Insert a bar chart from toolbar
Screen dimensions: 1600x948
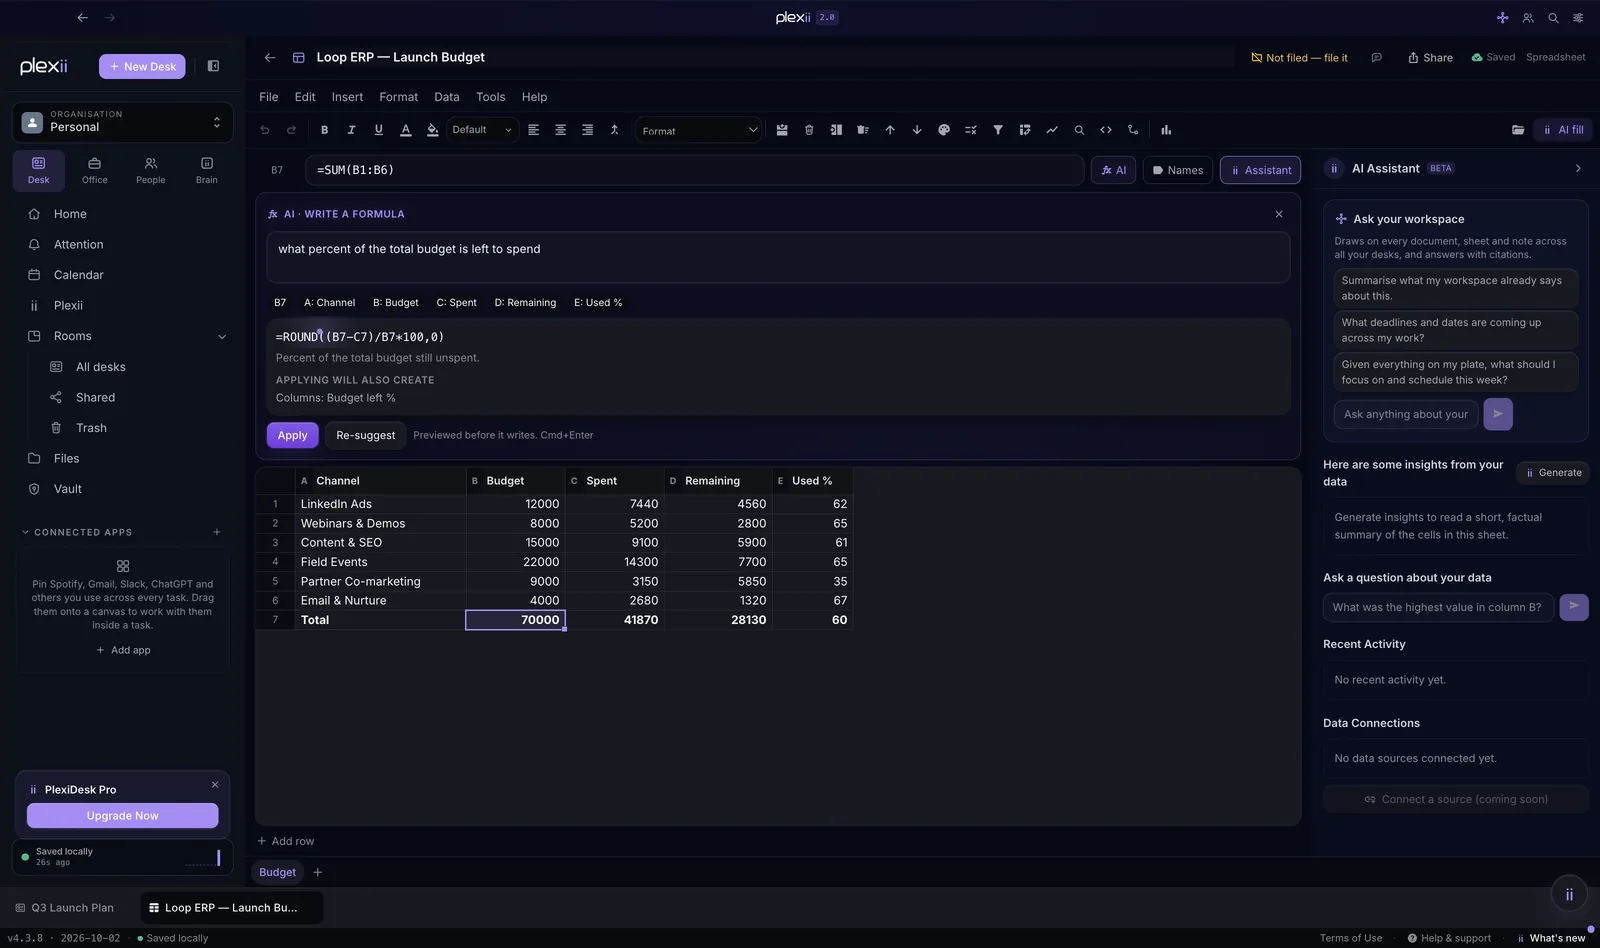[1166, 130]
